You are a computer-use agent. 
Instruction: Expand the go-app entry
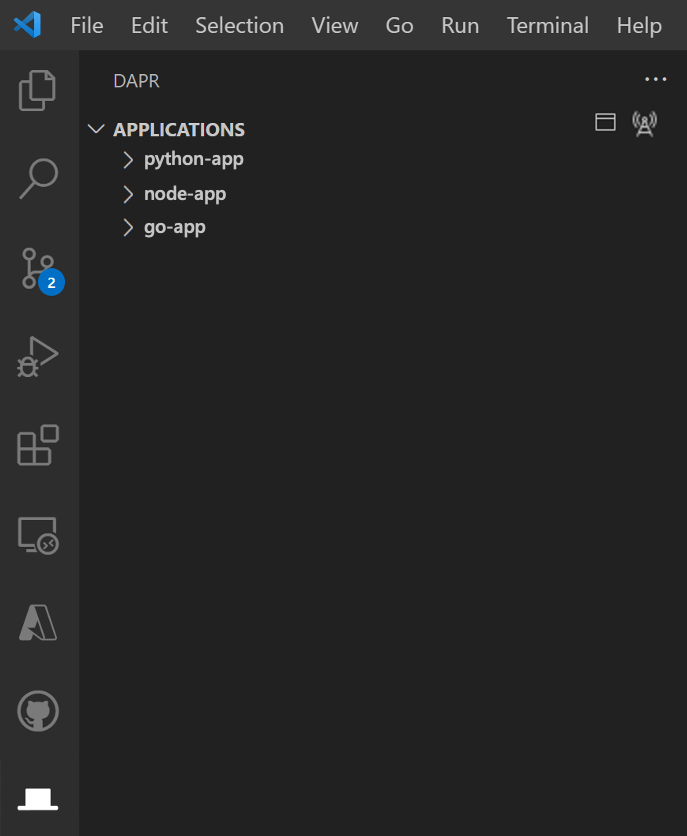click(128, 227)
